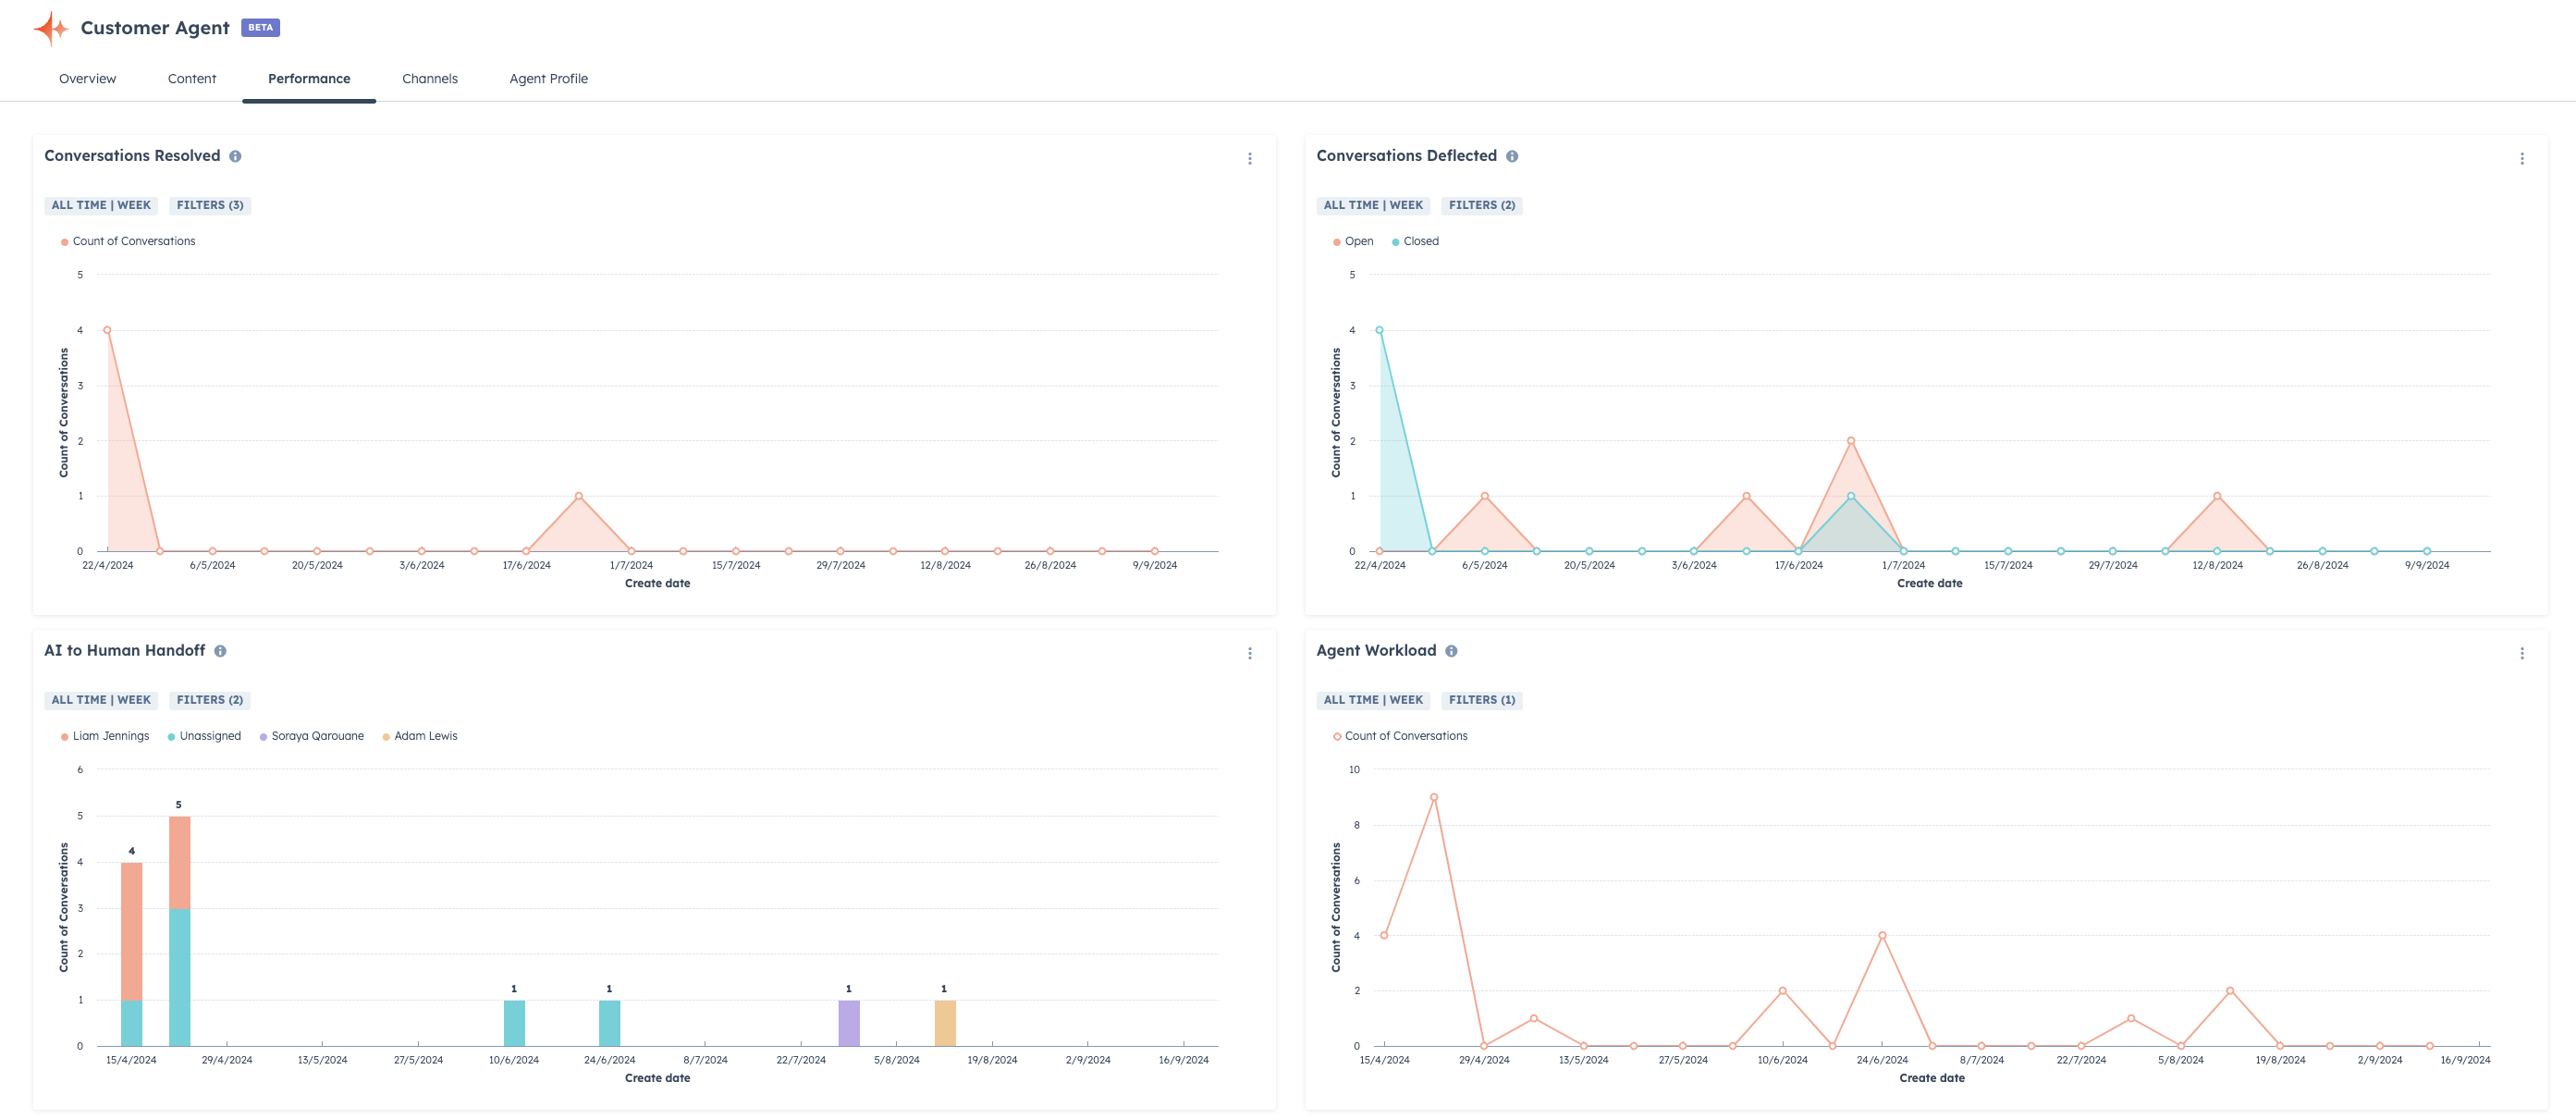Click ALL TIME | WEEK tag in Conversations Resolved
The image size is (2576, 1119).
click(101, 206)
